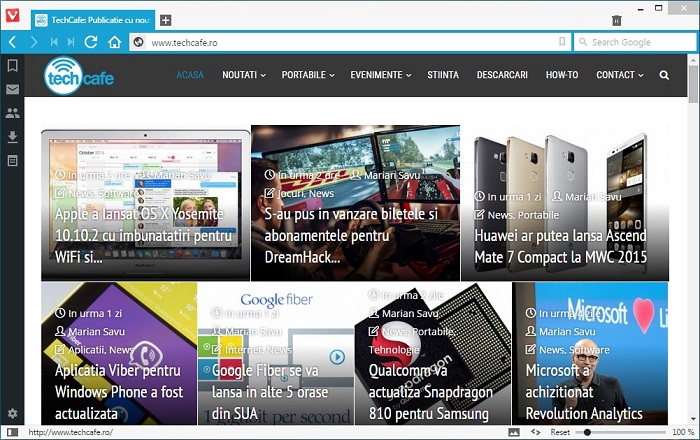
Task: Expand the NOUTATI dropdown menu
Action: tap(244, 75)
